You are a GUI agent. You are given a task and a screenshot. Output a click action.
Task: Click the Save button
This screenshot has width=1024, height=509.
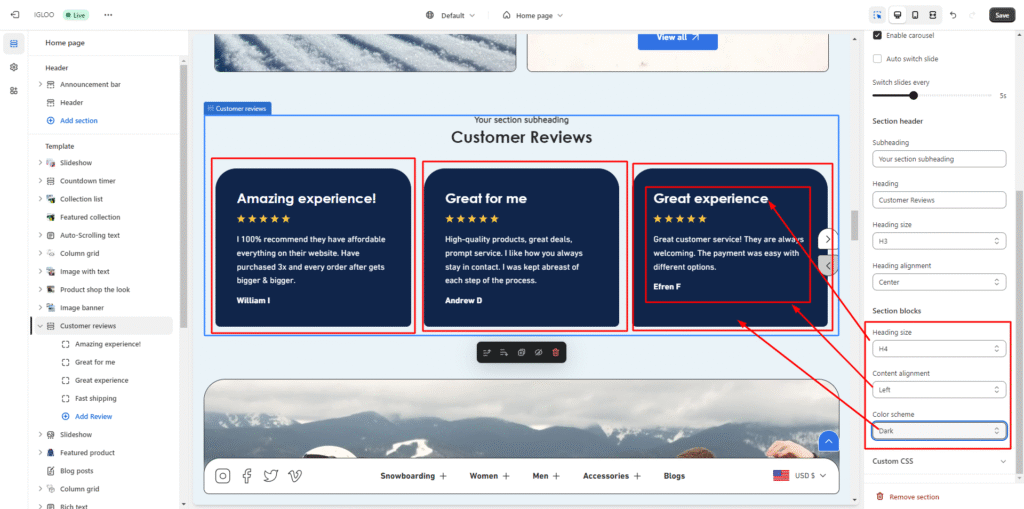(1001, 15)
